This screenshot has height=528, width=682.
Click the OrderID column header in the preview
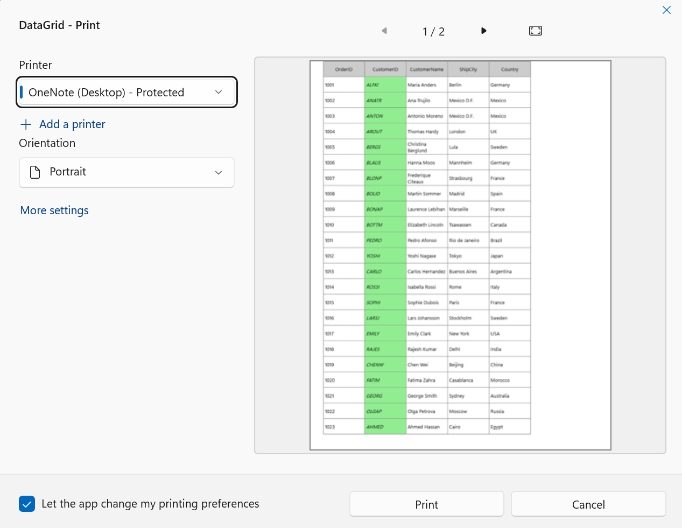coord(344,69)
